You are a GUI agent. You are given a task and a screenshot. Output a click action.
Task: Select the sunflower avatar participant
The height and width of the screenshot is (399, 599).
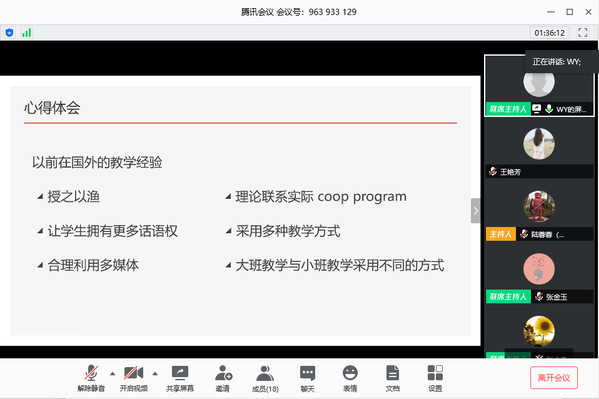539,331
